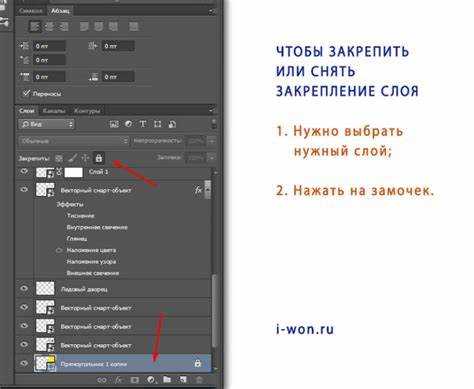Viewport: 474px width, 389px height.
Task: Switch to the Абзац tab
Action: pyautogui.click(x=60, y=11)
